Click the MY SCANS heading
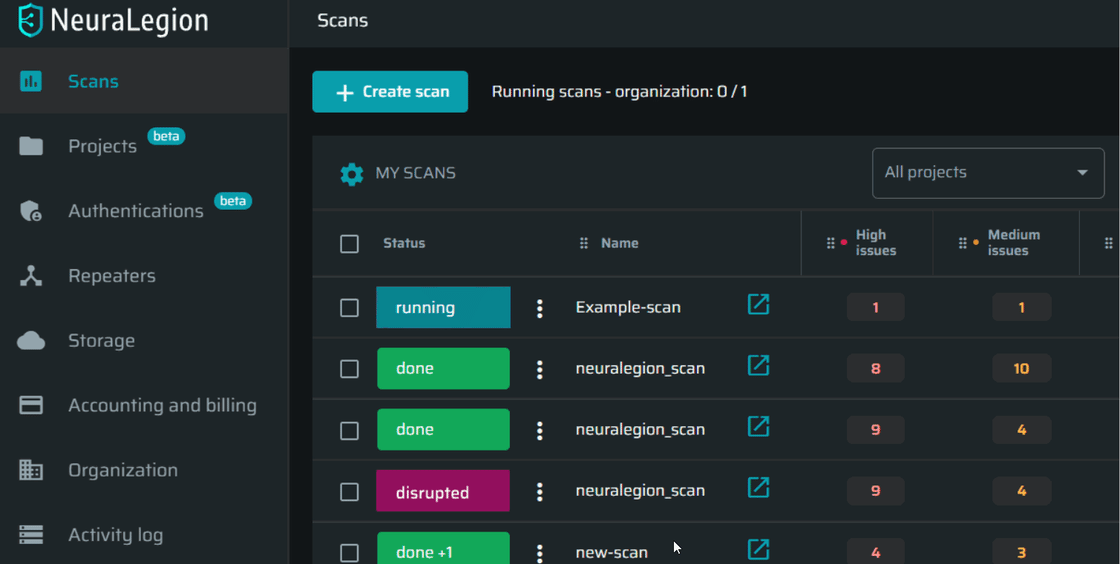Viewport: 1120px width, 564px height. pyautogui.click(x=416, y=173)
